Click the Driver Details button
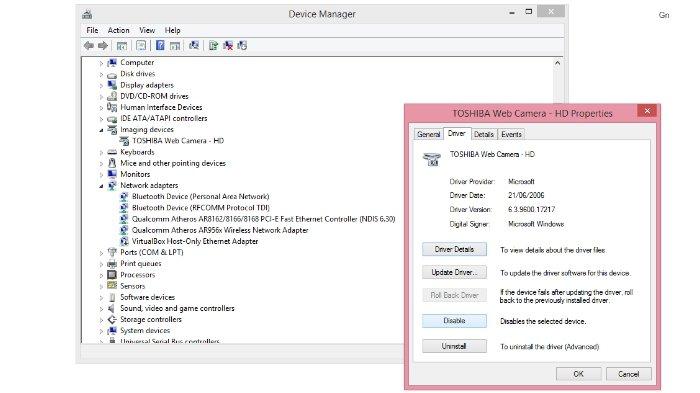Image resolution: width=700 pixels, height=393 pixels. click(x=454, y=249)
